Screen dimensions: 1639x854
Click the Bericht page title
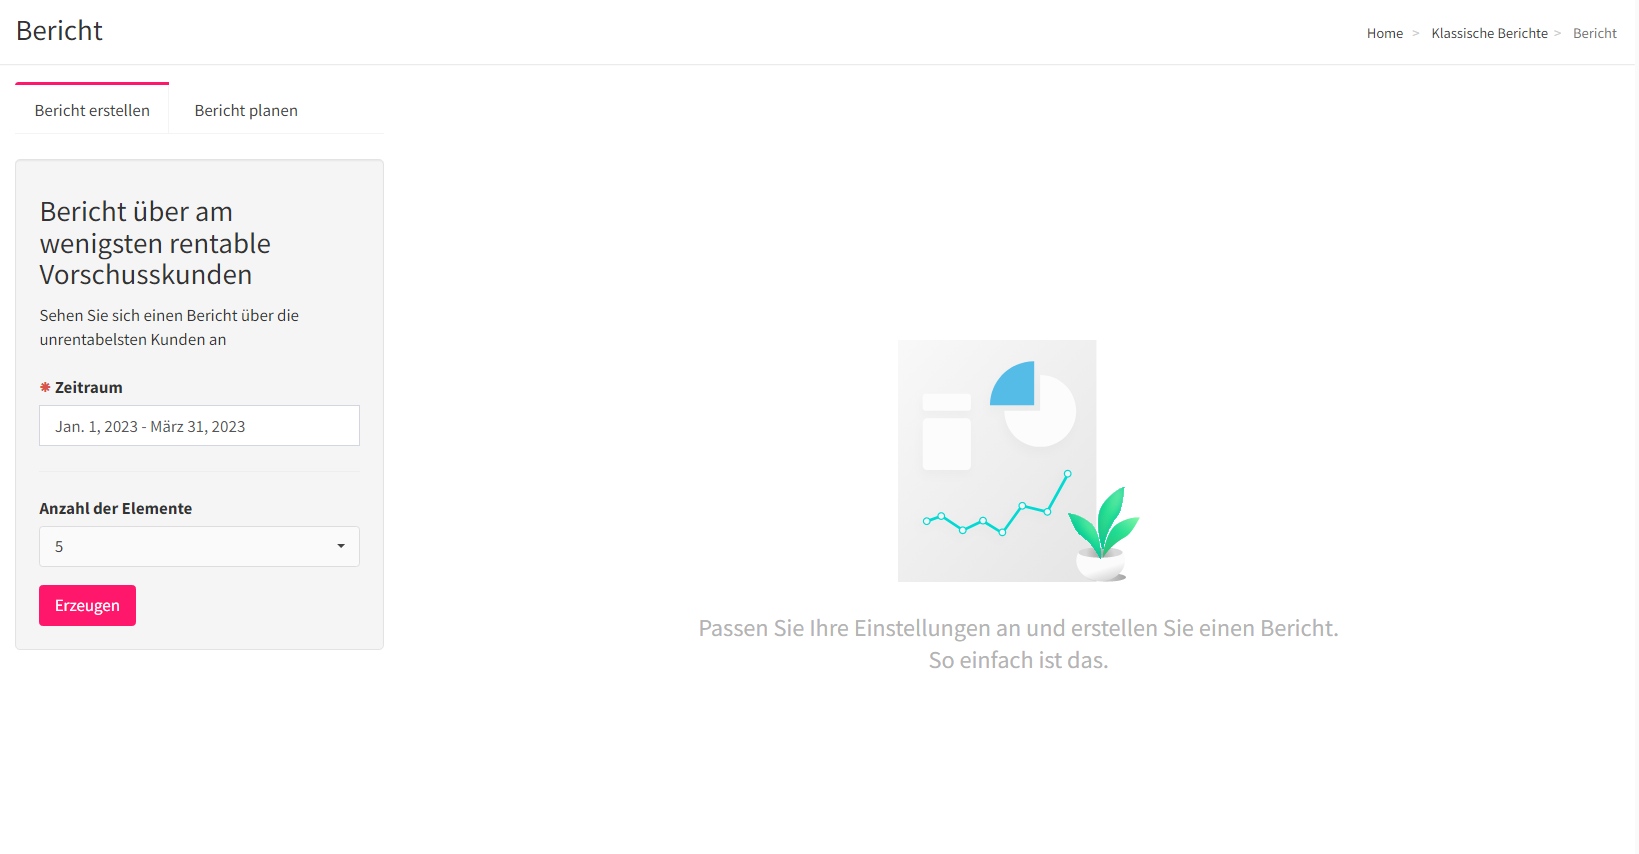click(59, 31)
